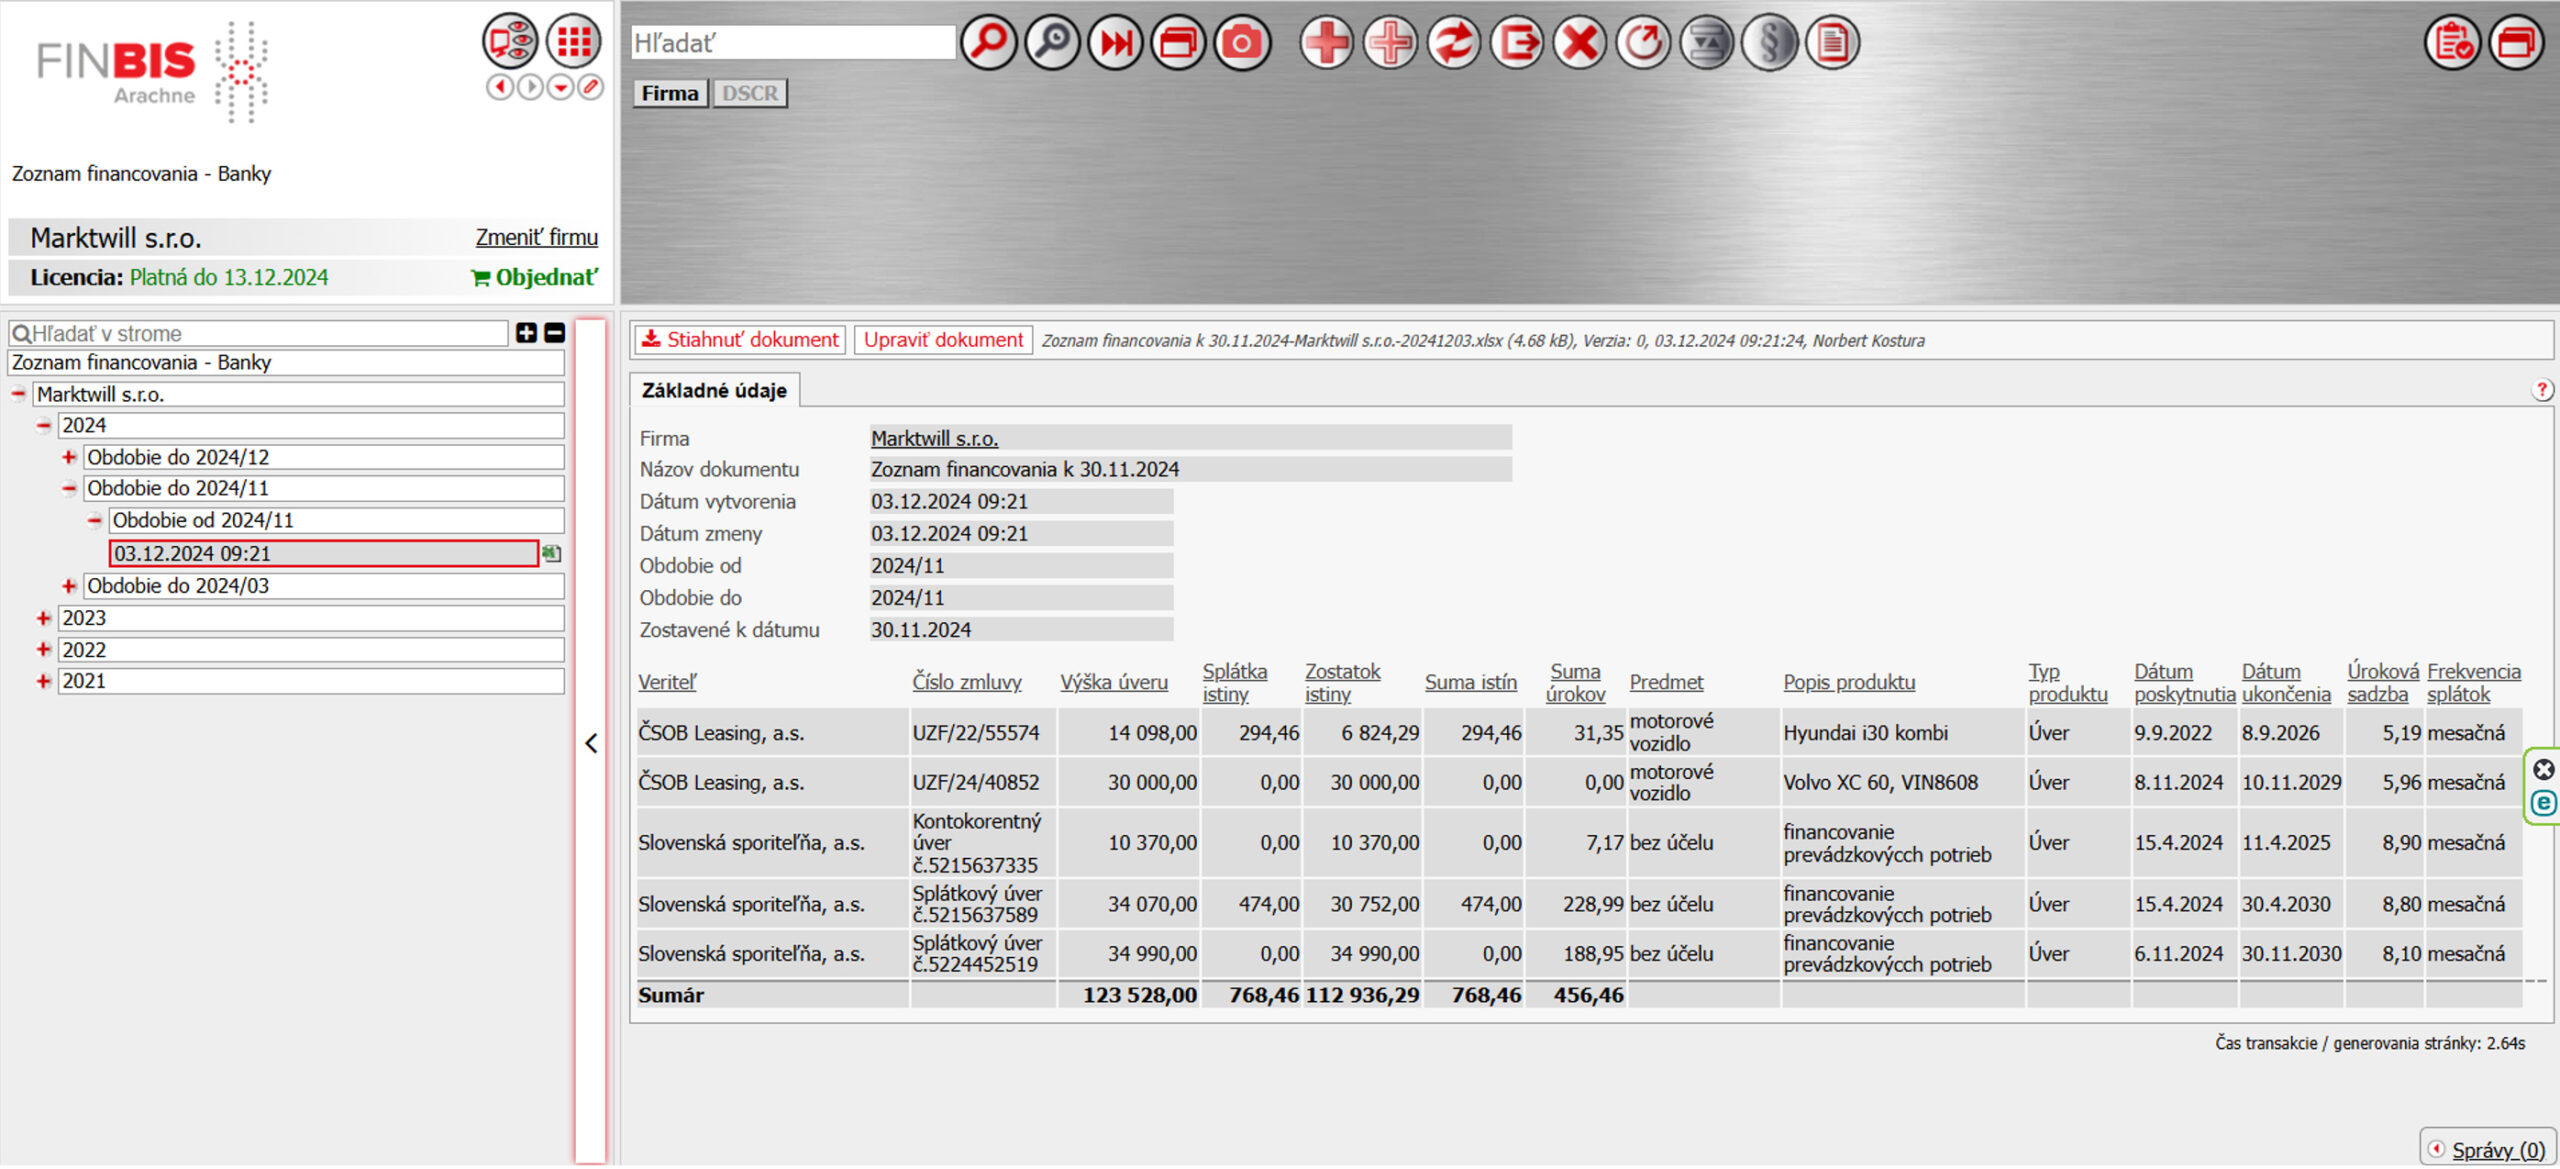Expand the 2021 tree node

coord(43,682)
